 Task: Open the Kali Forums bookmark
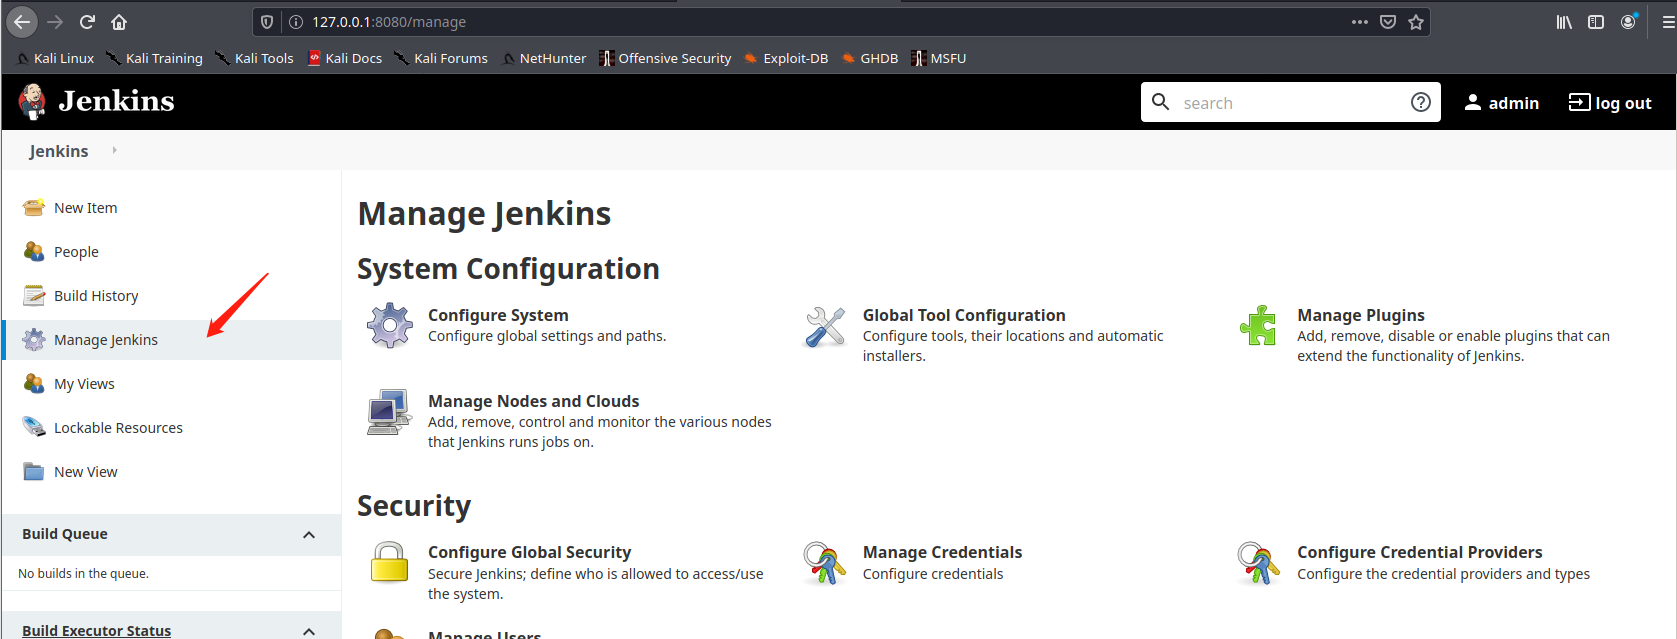(441, 58)
